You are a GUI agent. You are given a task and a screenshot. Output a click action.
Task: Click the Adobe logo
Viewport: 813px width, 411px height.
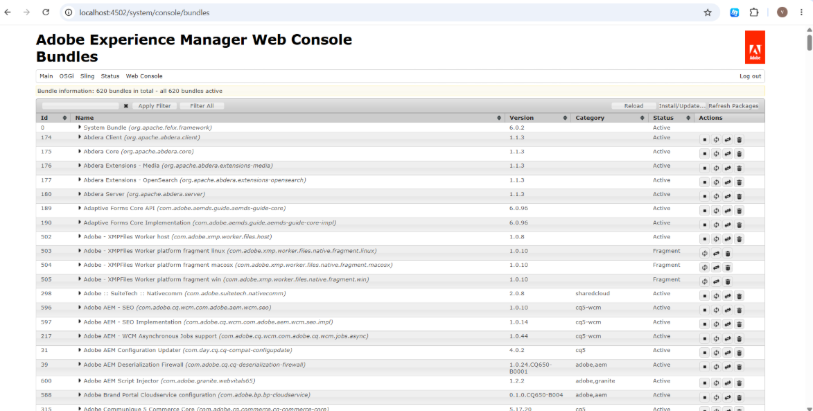754,47
